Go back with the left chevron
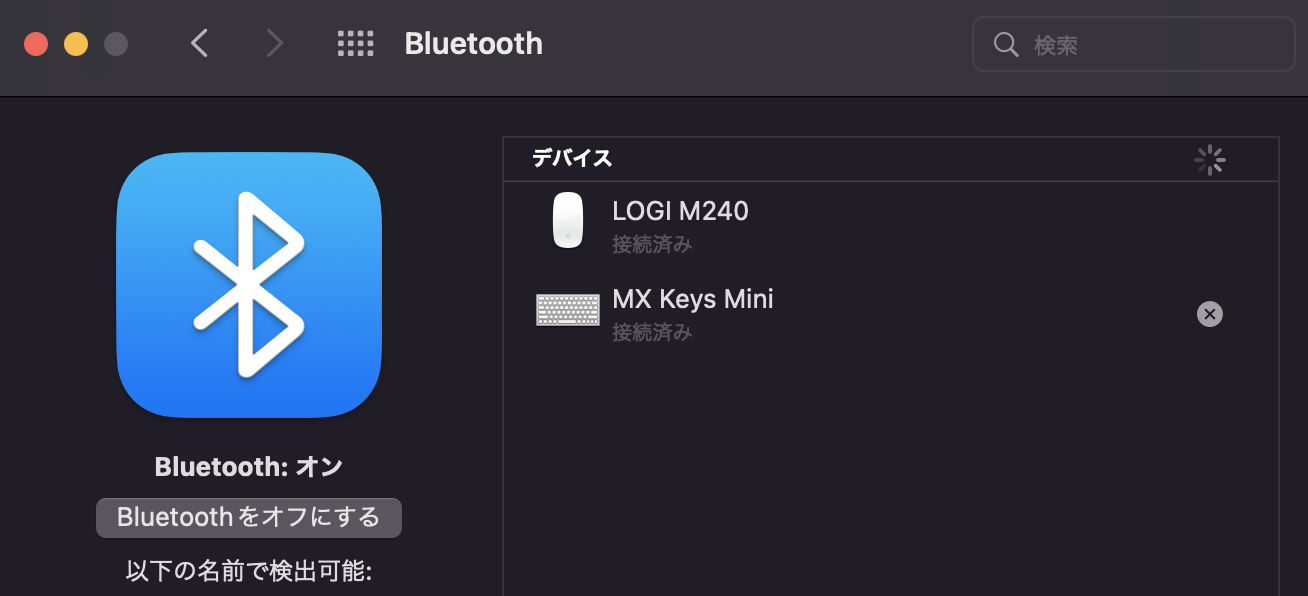The image size is (1308, 596). tap(200, 43)
